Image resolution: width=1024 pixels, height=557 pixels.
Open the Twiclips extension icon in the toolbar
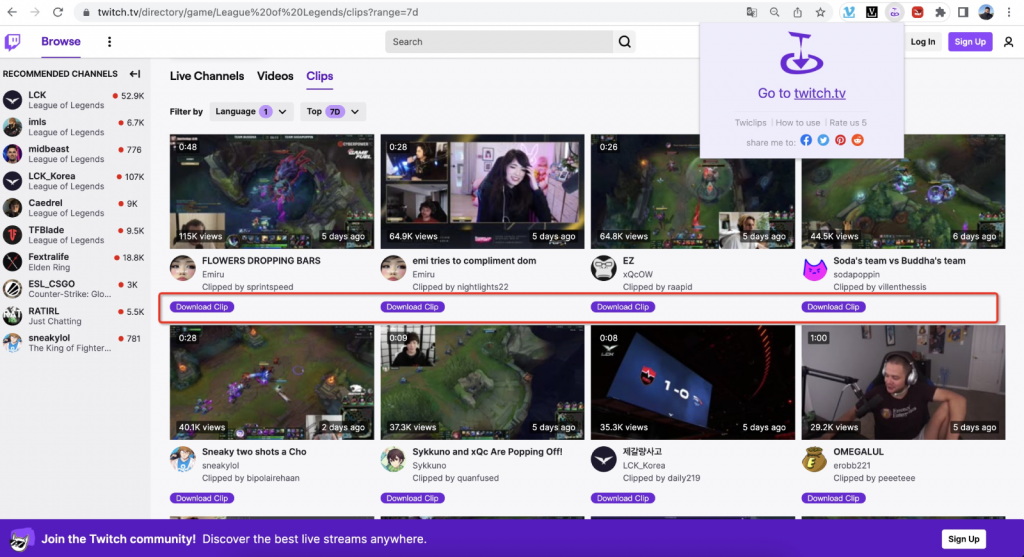click(895, 12)
